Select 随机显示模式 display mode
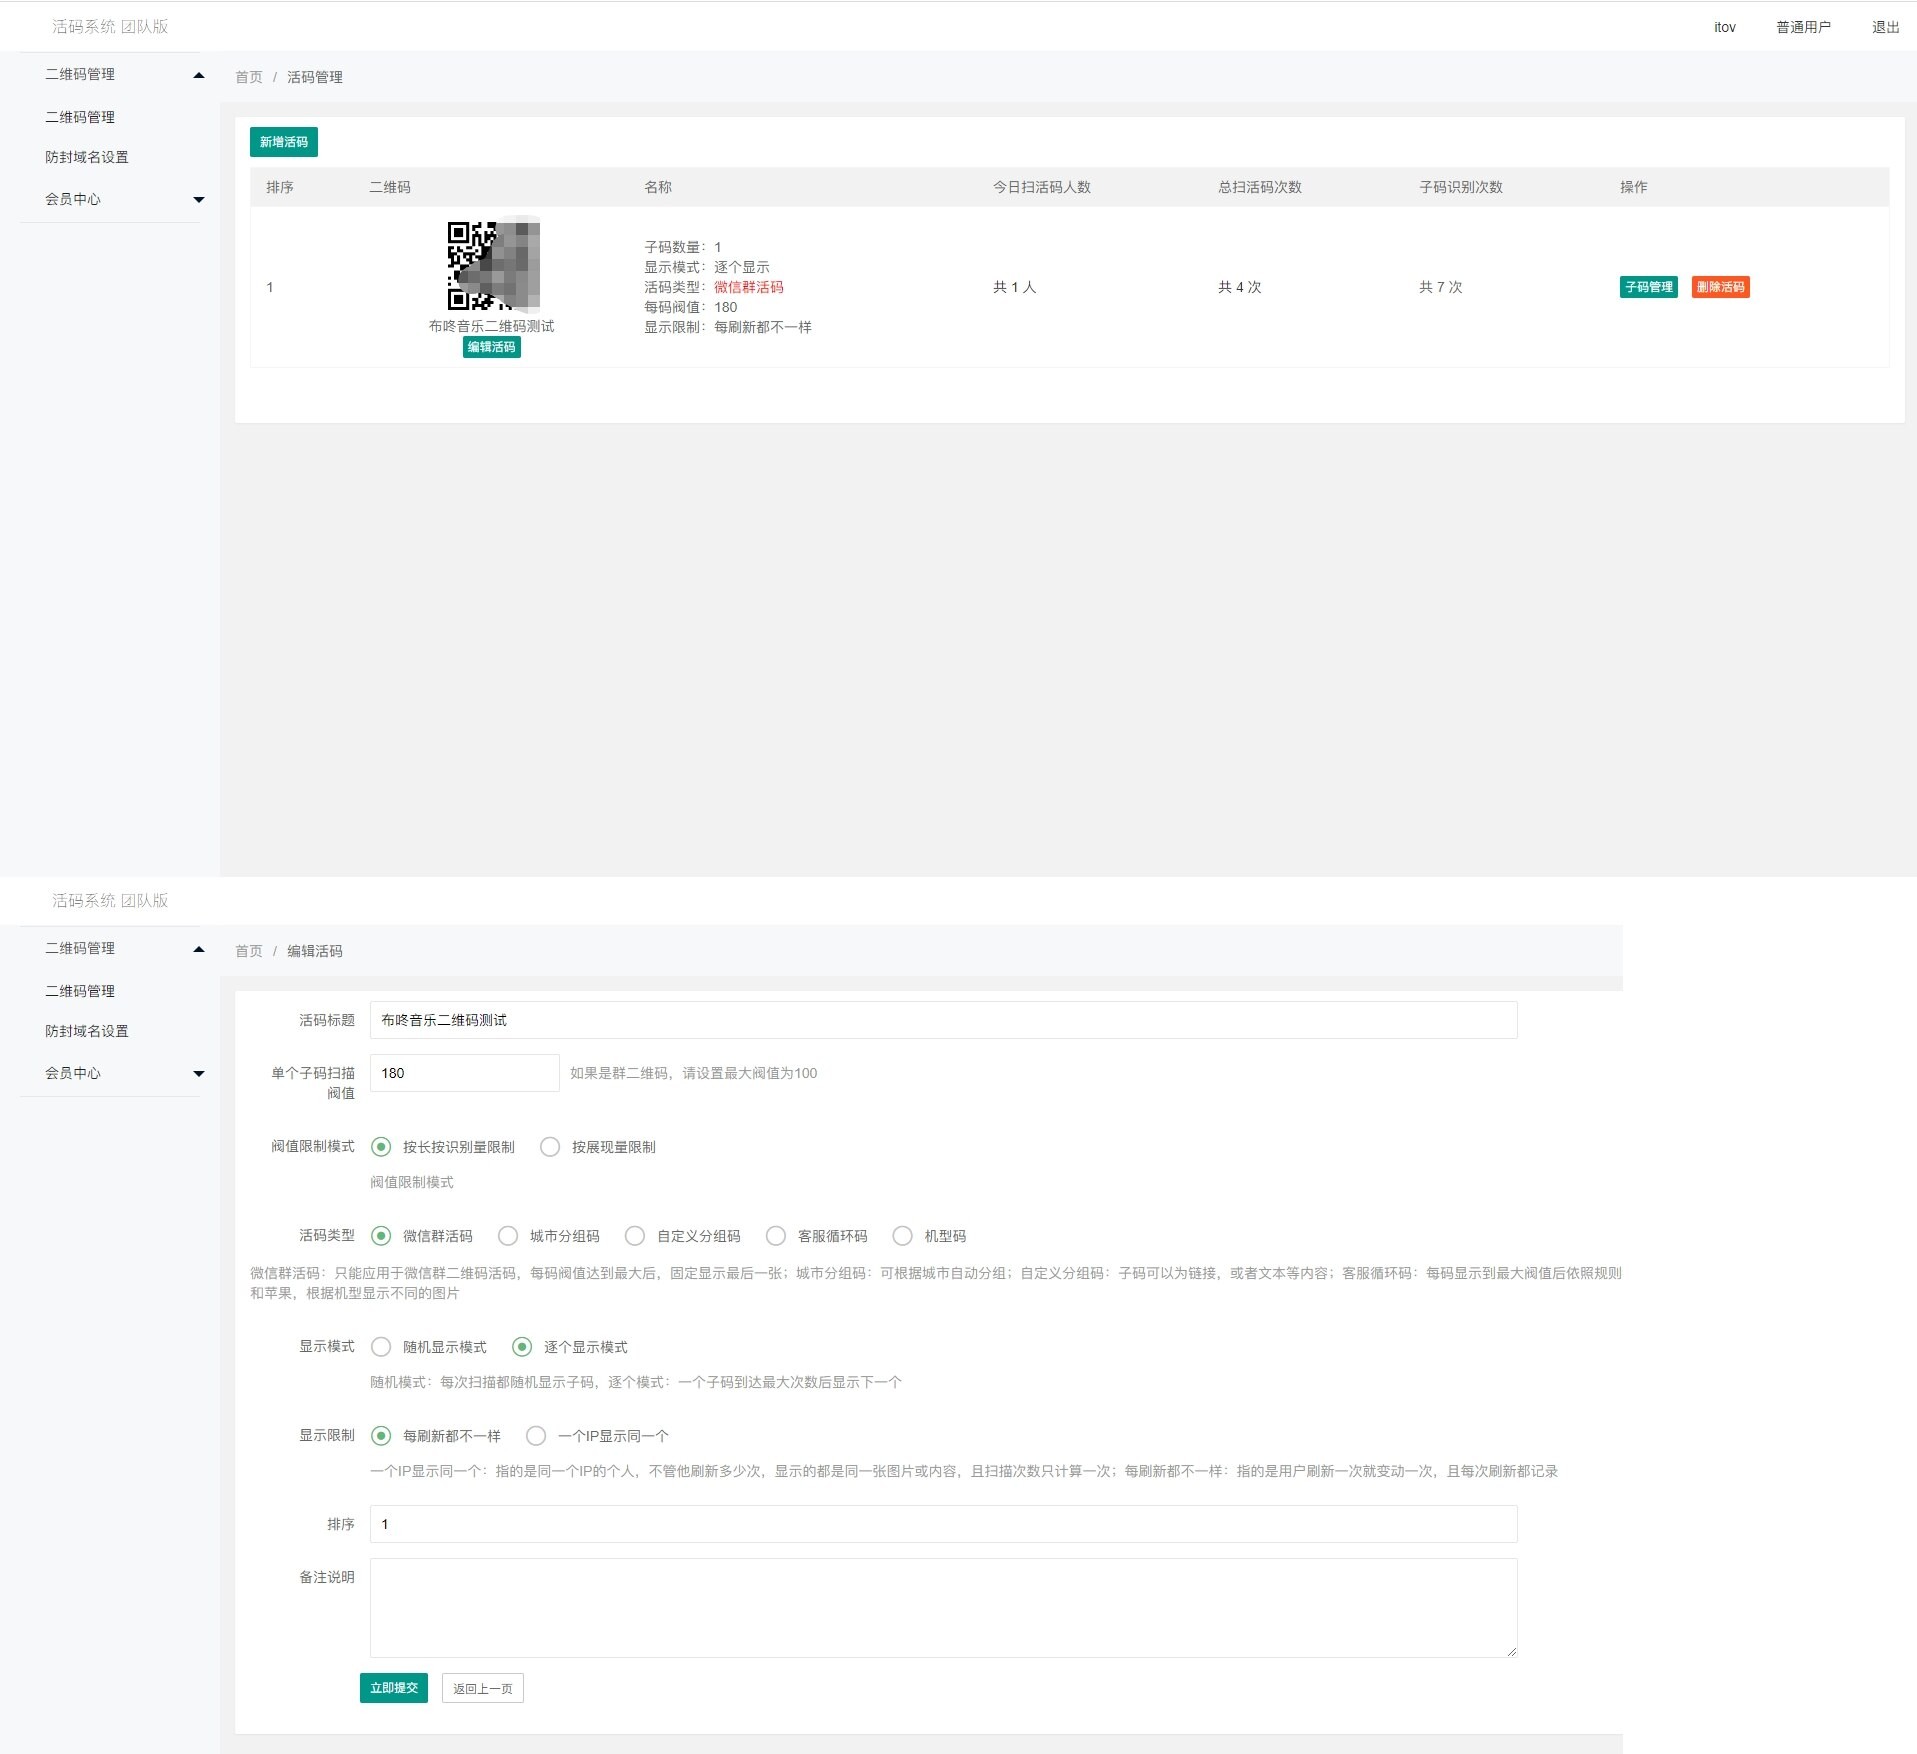 381,1347
